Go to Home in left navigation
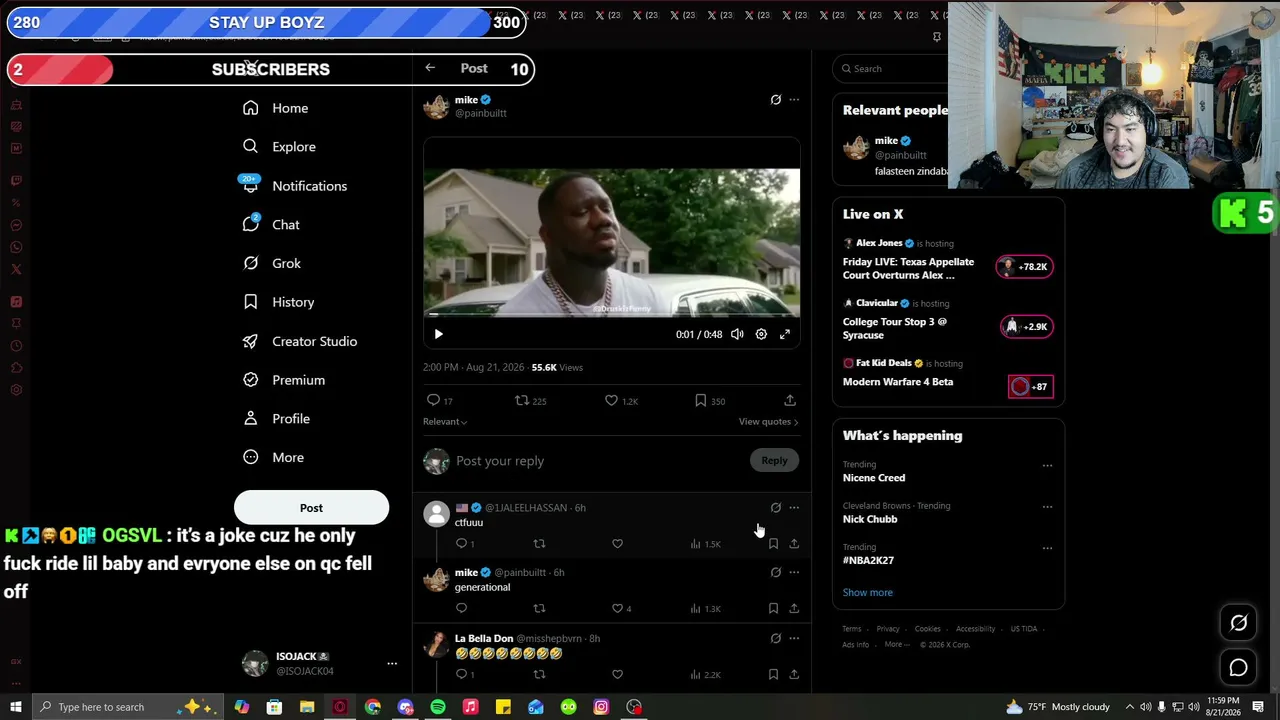This screenshot has width=1280, height=720. tap(276, 108)
